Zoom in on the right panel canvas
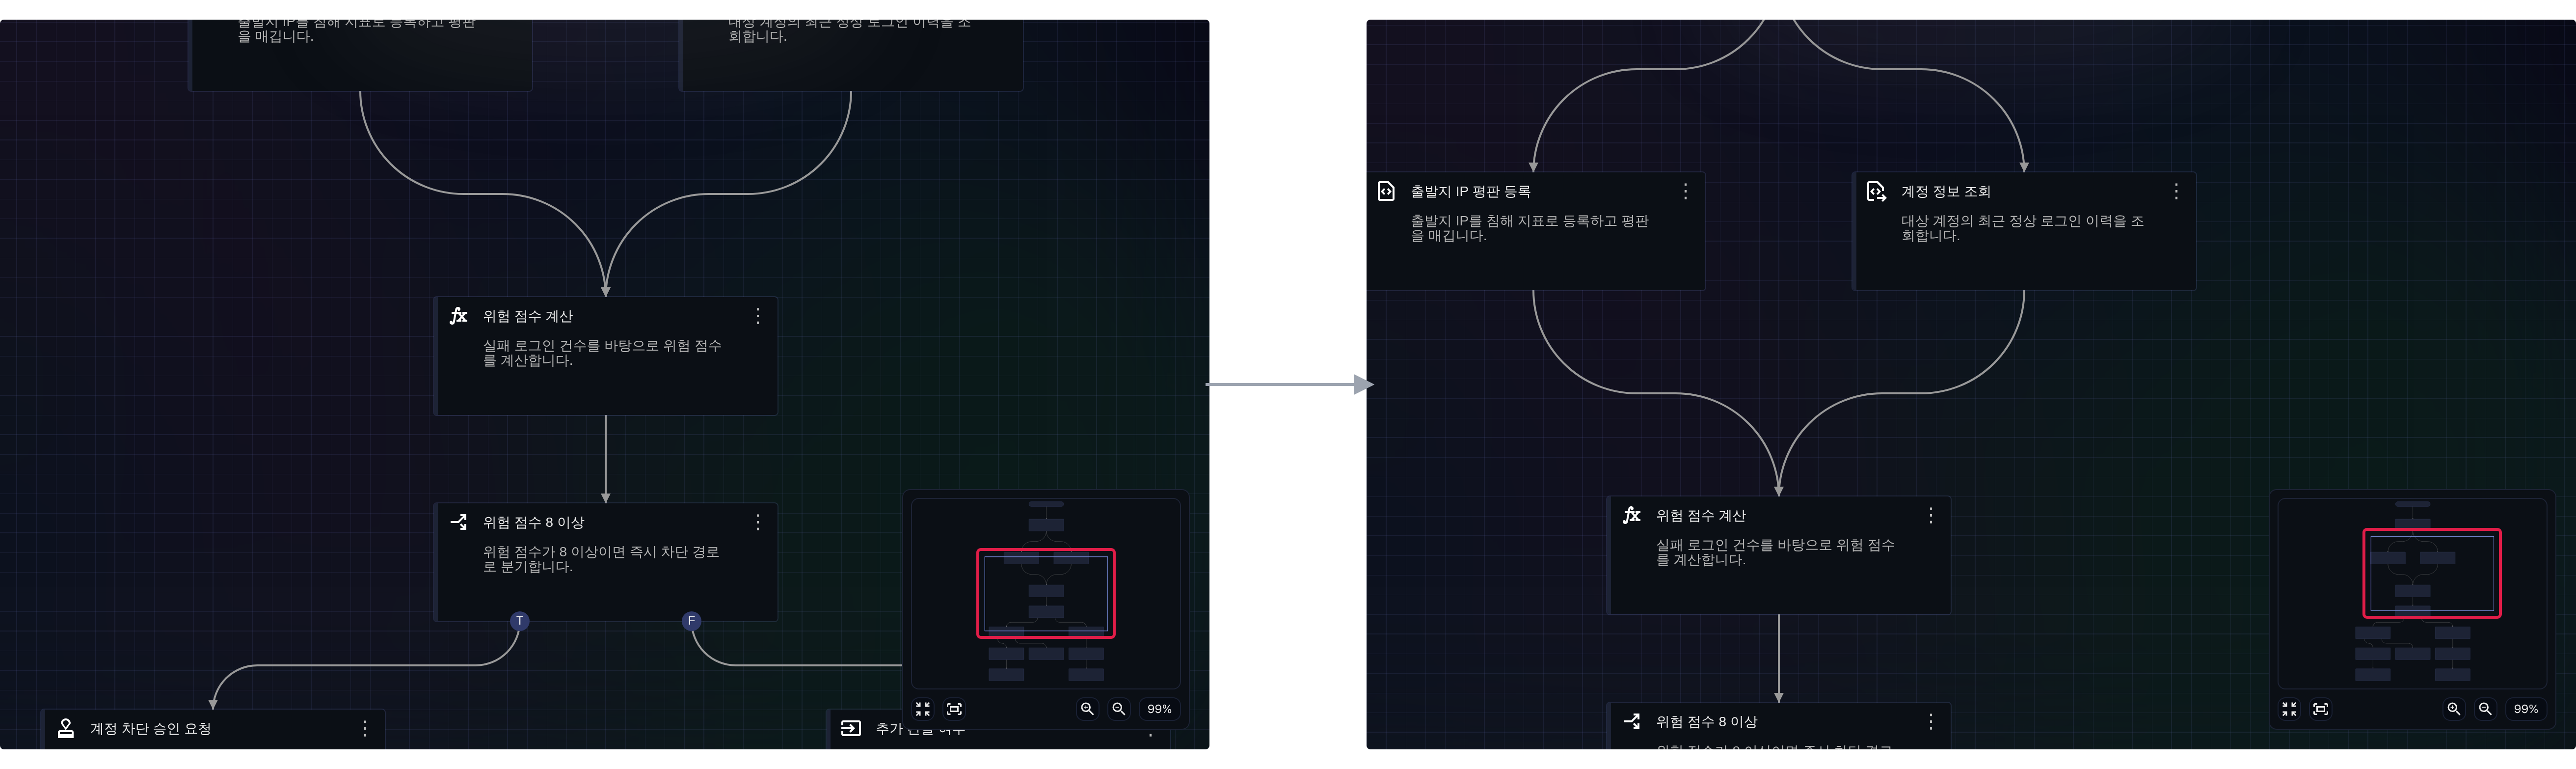The width and height of the screenshot is (2576, 769). tap(2453, 709)
